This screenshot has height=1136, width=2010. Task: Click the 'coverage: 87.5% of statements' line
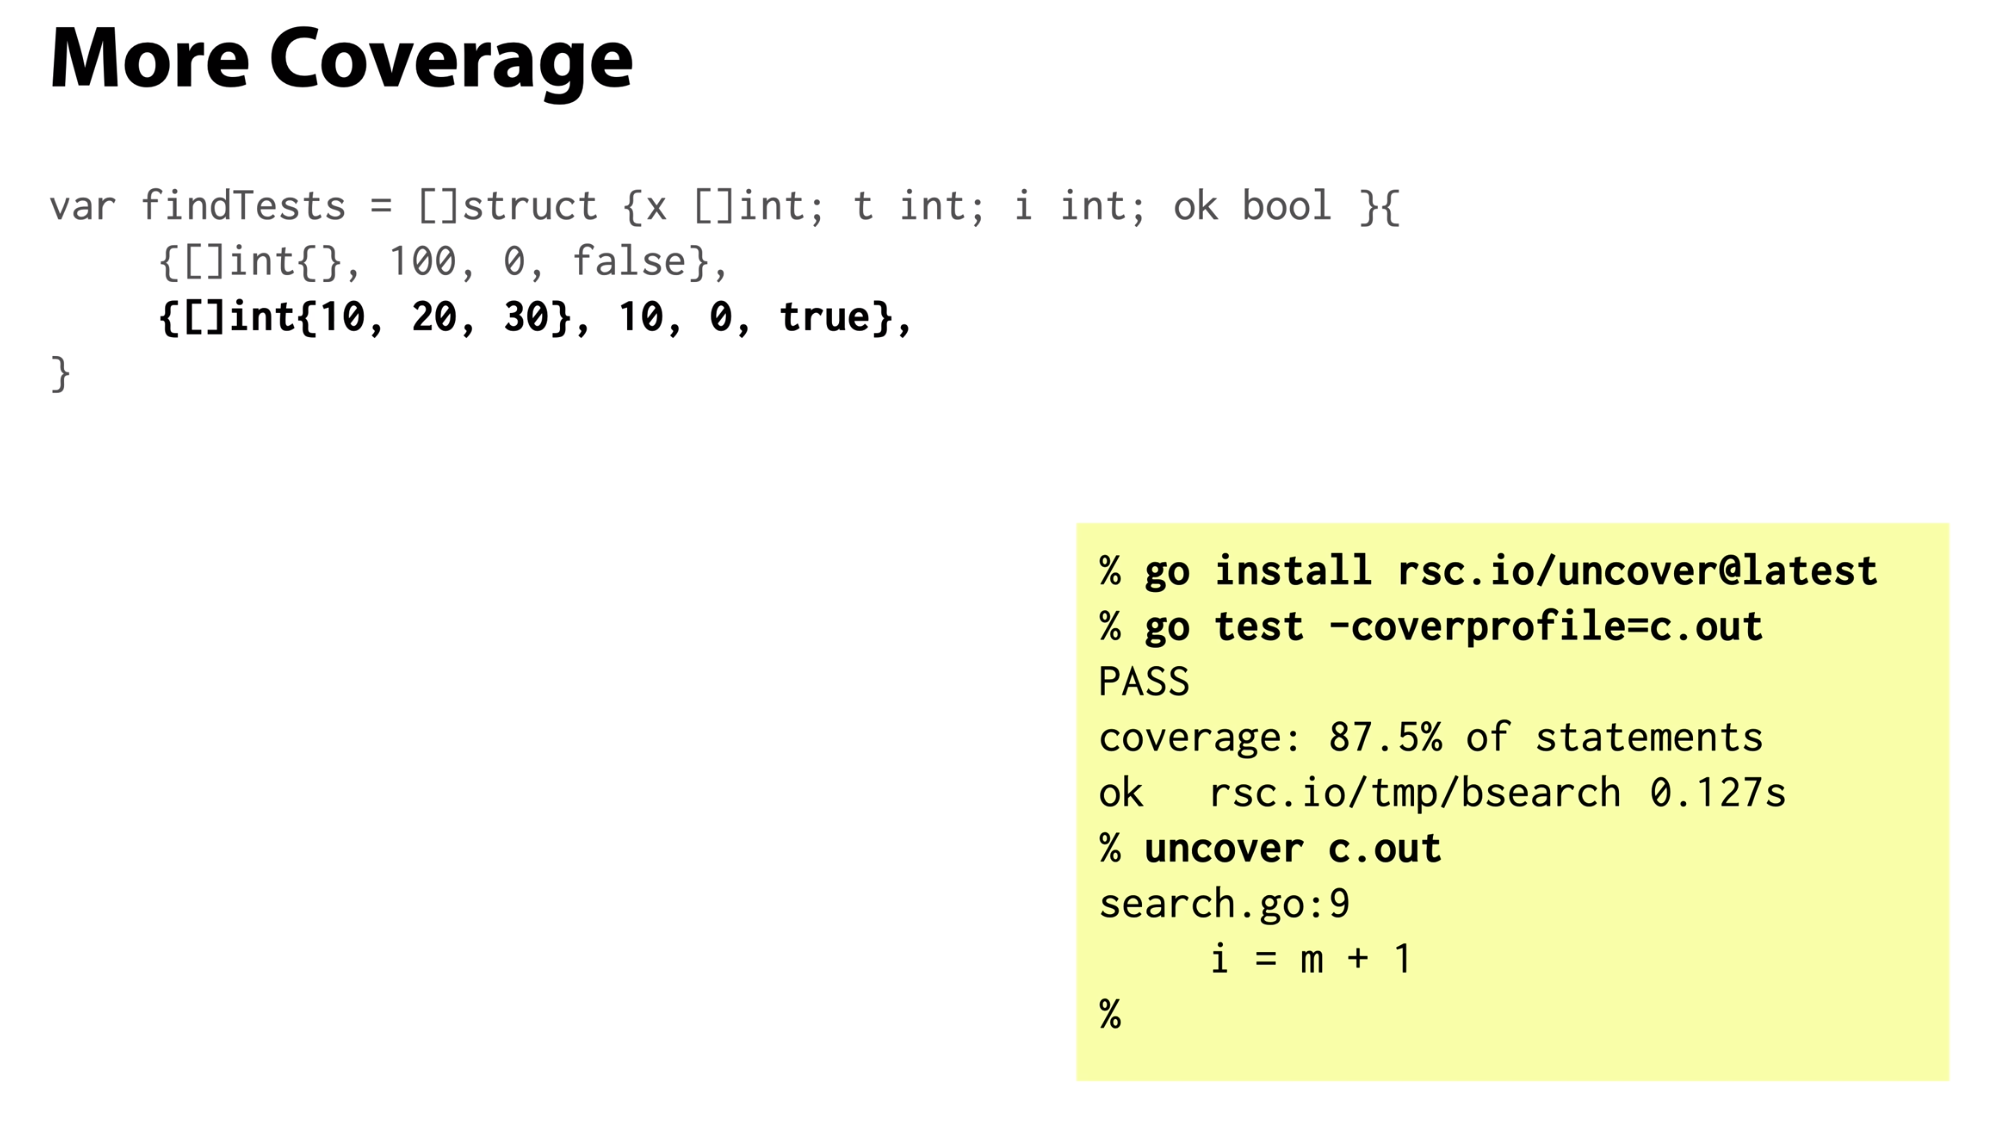tap(1430, 738)
